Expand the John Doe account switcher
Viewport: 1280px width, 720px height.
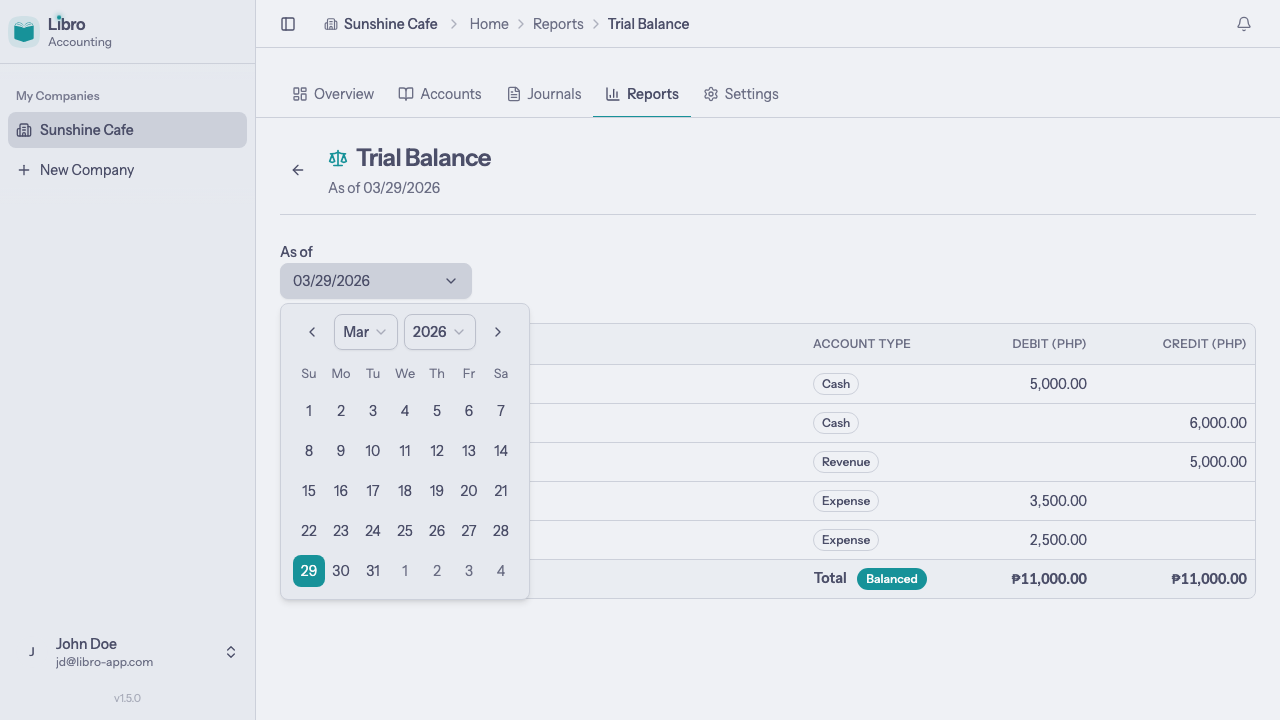pos(231,652)
